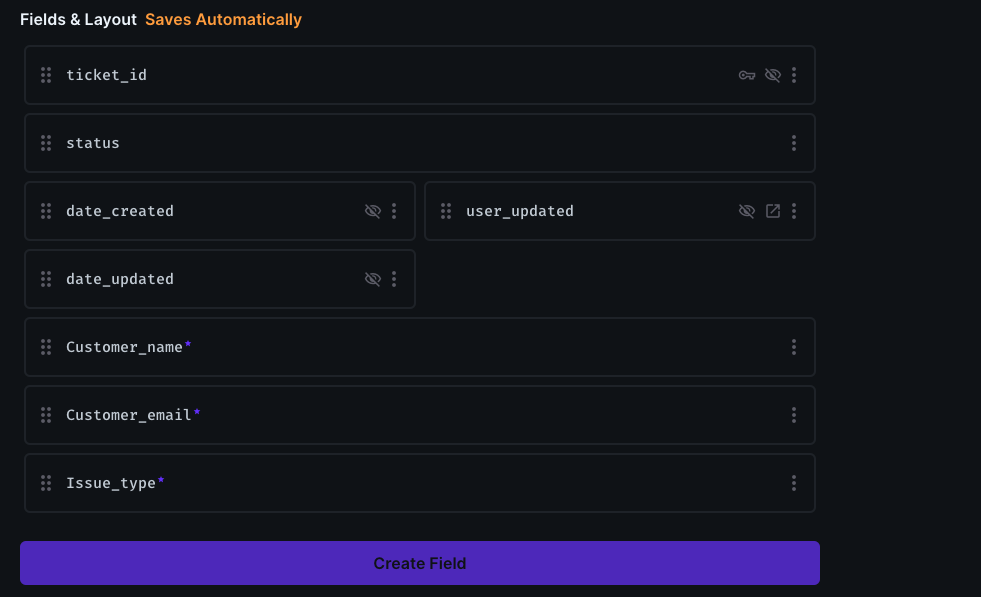Screen dimensions: 981x597
Task: Open the options menu of the ticket_id field
Action: (x=794, y=75)
